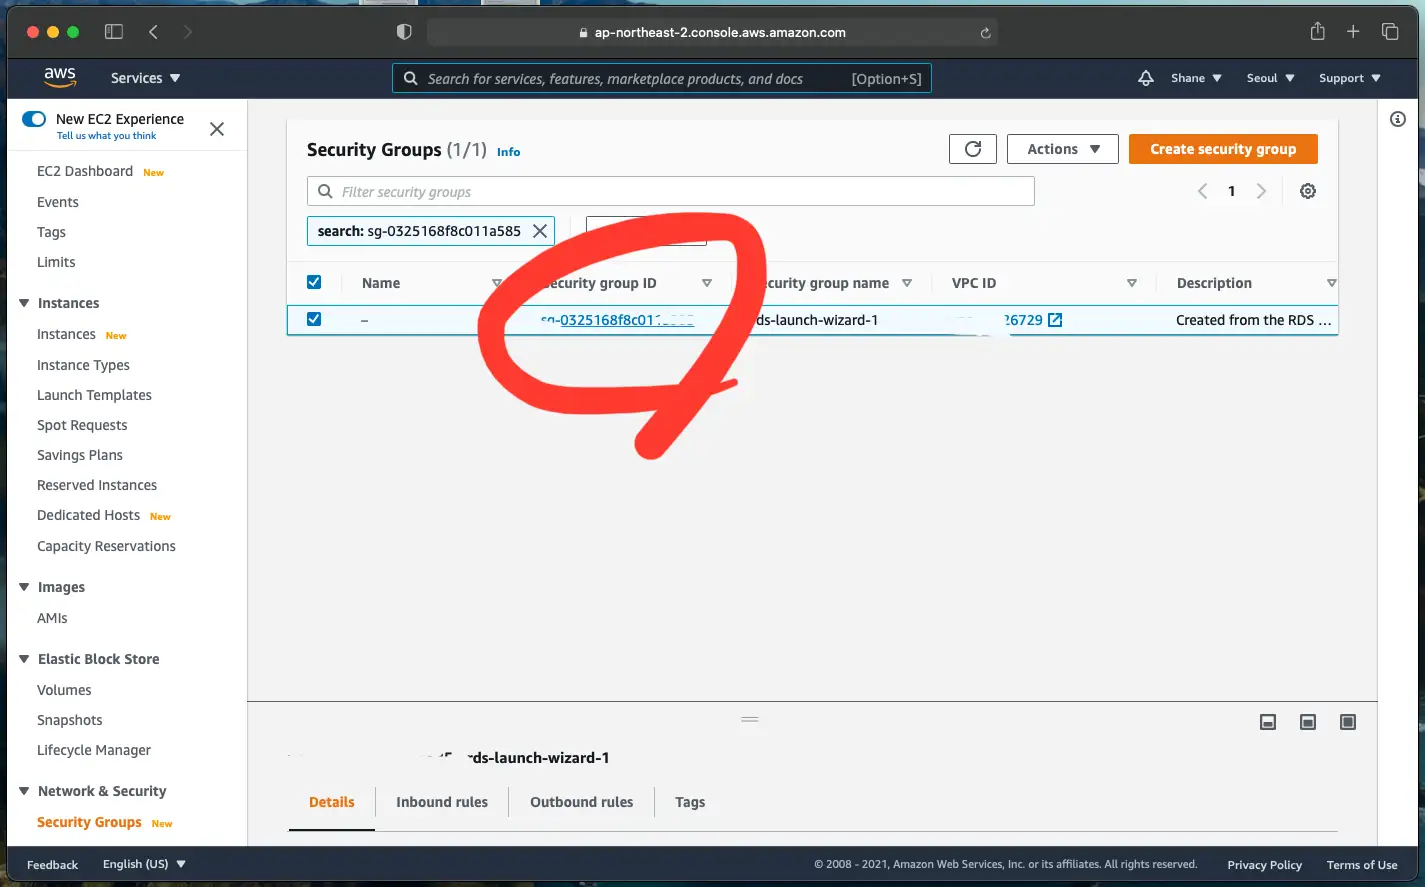This screenshot has width=1425, height=887.
Task: Reload page from the address bar
Action: click(985, 33)
